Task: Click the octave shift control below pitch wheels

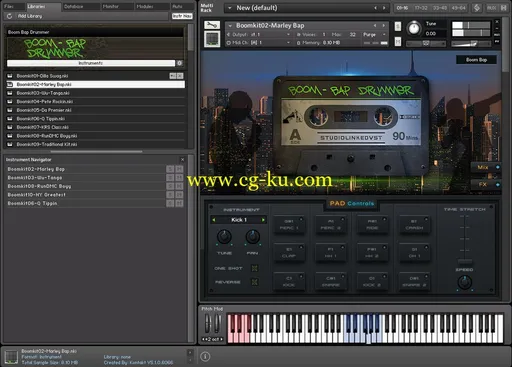Action: click(x=212, y=339)
